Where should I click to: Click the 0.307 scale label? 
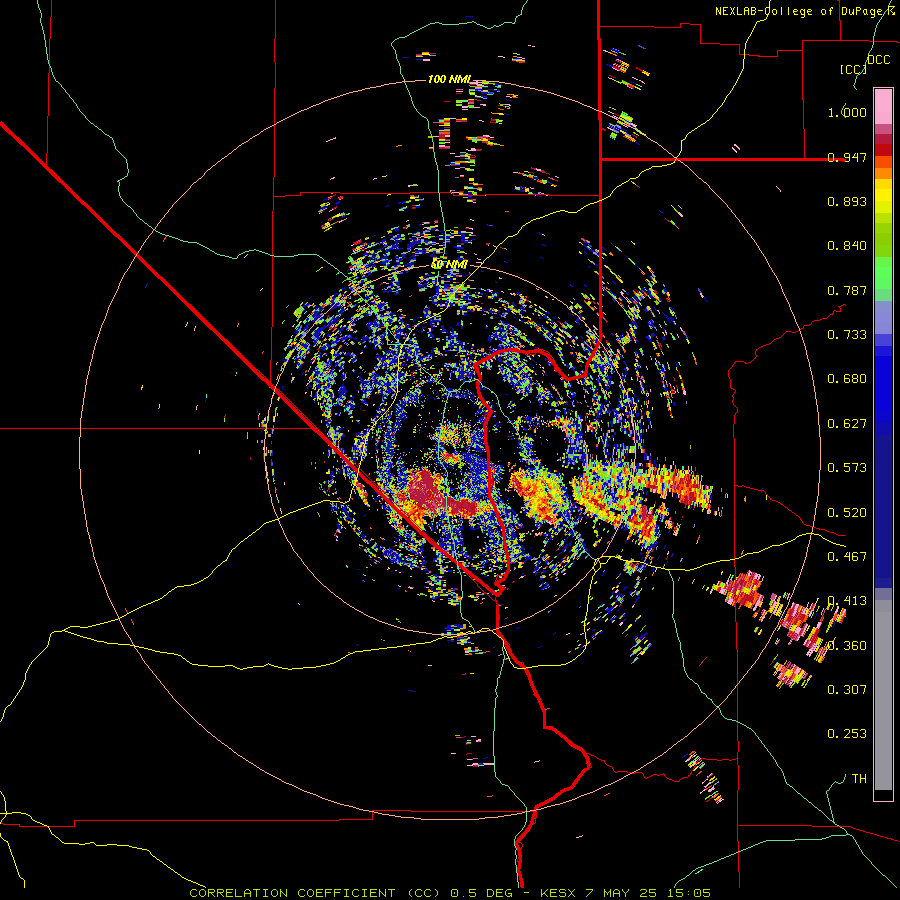pos(847,690)
